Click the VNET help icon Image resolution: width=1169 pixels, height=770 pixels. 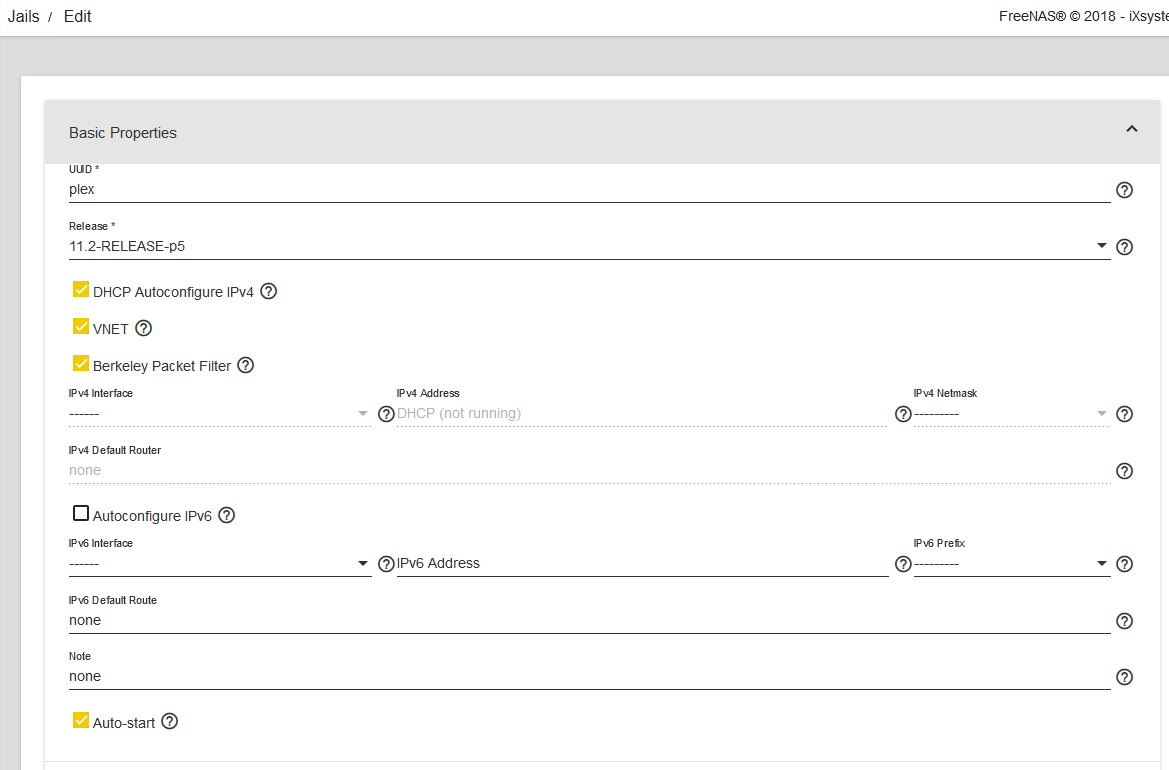pyautogui.click(x=143, y=328)
